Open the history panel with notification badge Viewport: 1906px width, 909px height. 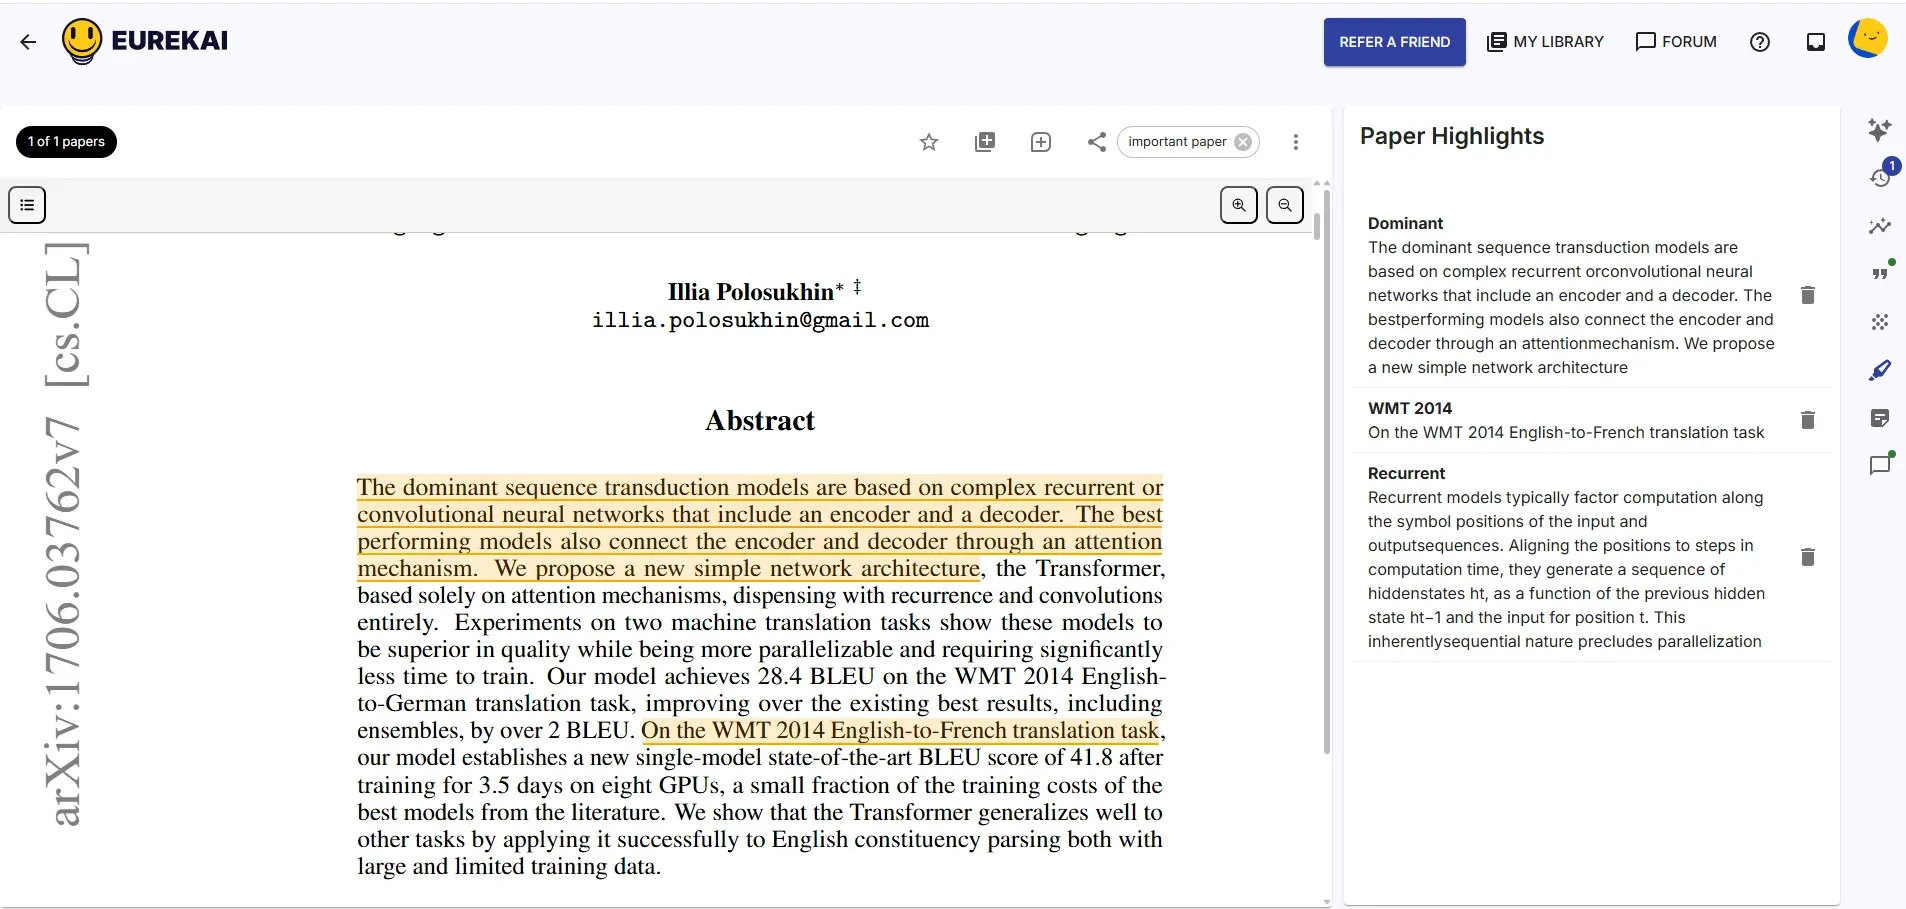click(1880, 177)
